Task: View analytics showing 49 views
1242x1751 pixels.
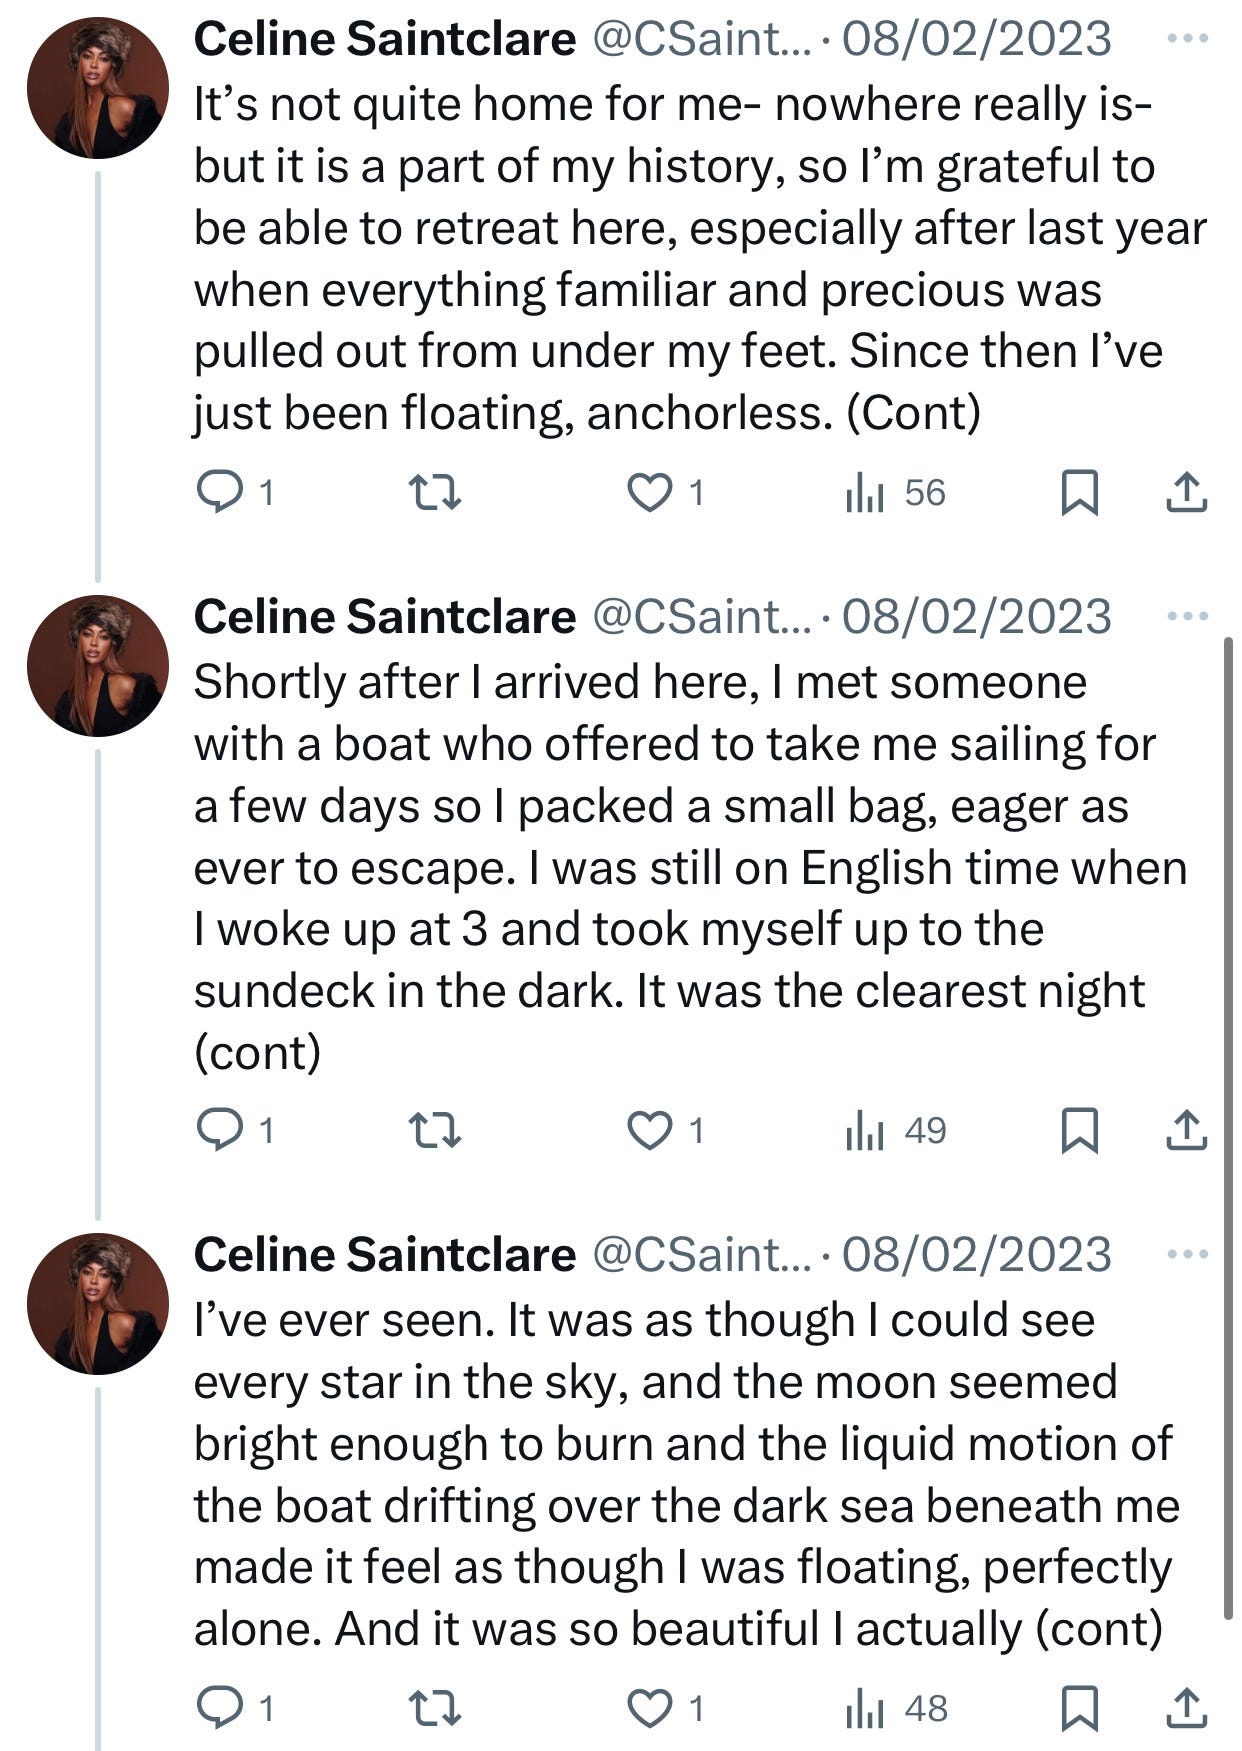Action: pos(895,1130)
